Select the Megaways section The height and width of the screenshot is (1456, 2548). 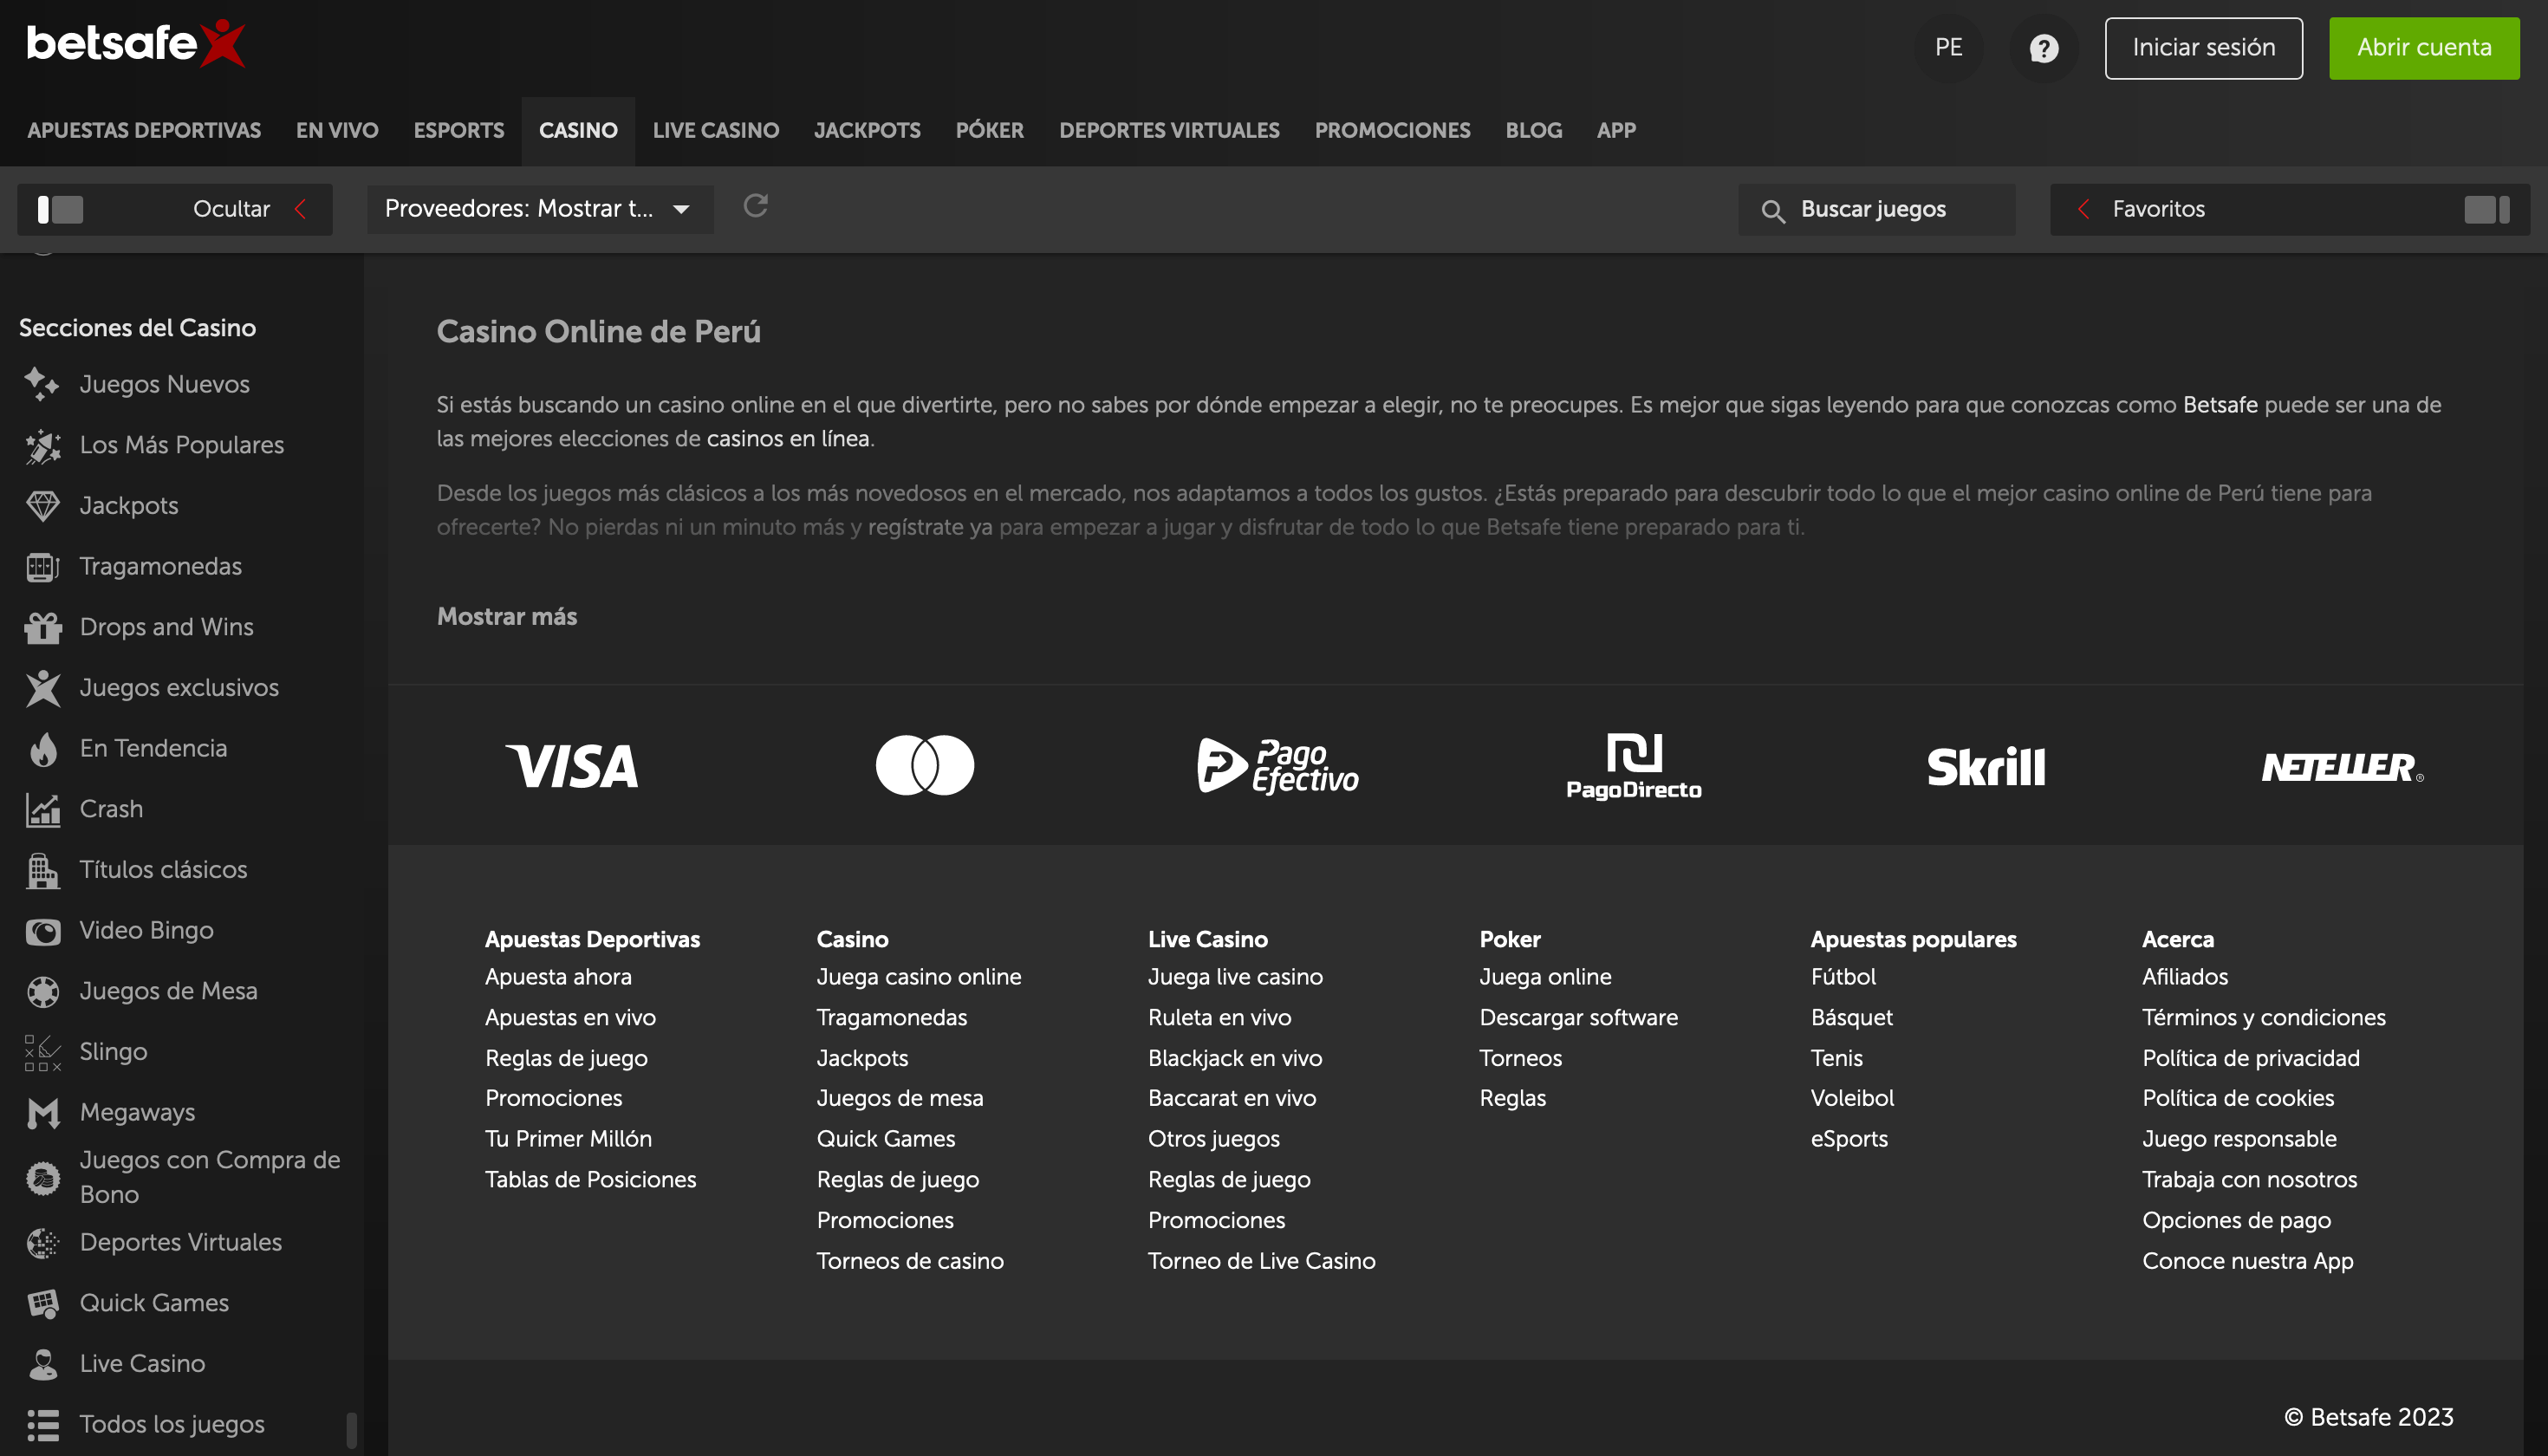tap(137, 1112)
